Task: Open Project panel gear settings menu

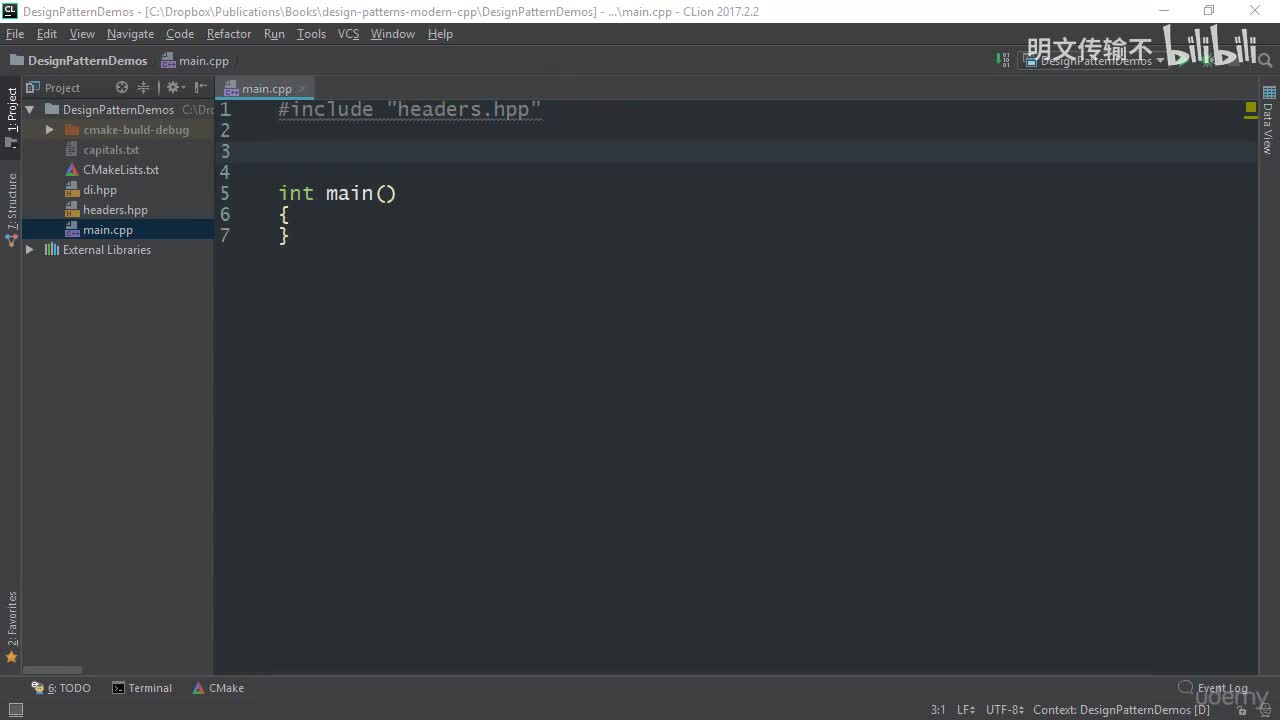Action: pos(174,88)
